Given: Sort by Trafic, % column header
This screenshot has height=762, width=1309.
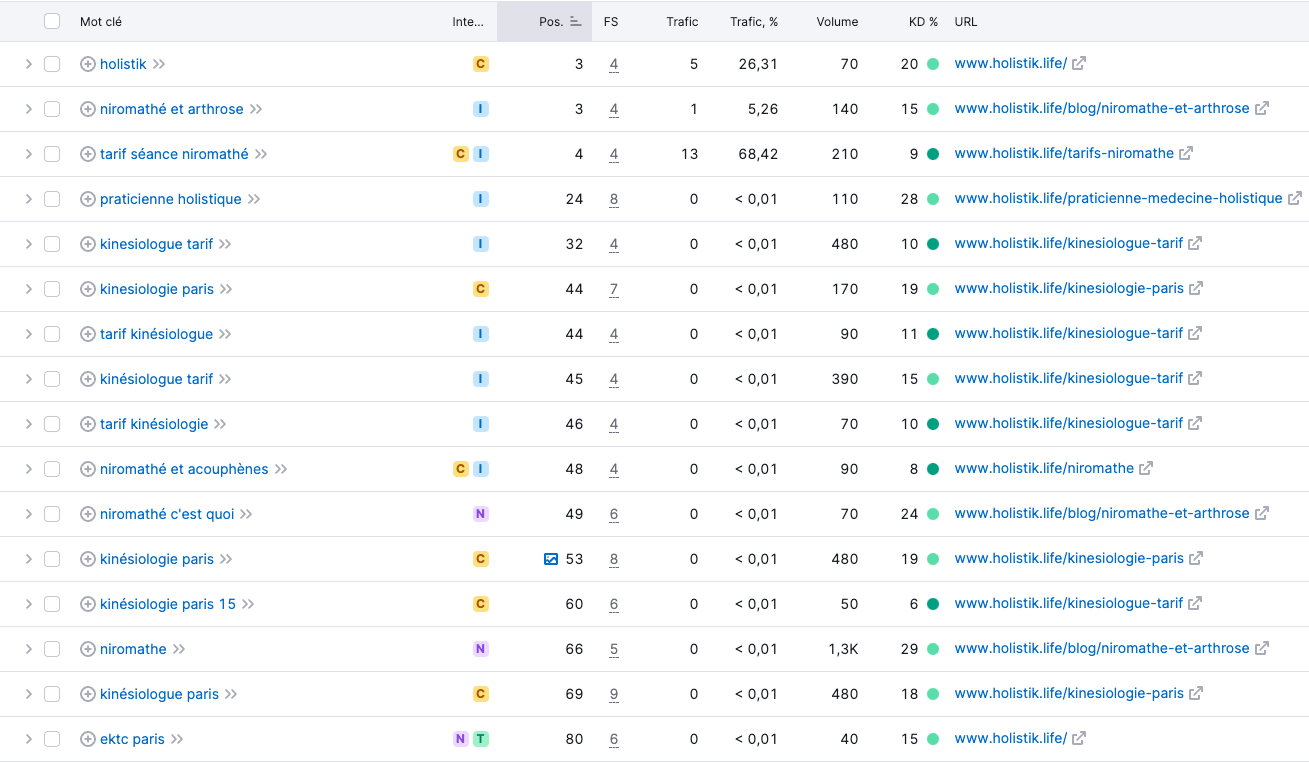Looking at the screenshot, I should (754, 22).
